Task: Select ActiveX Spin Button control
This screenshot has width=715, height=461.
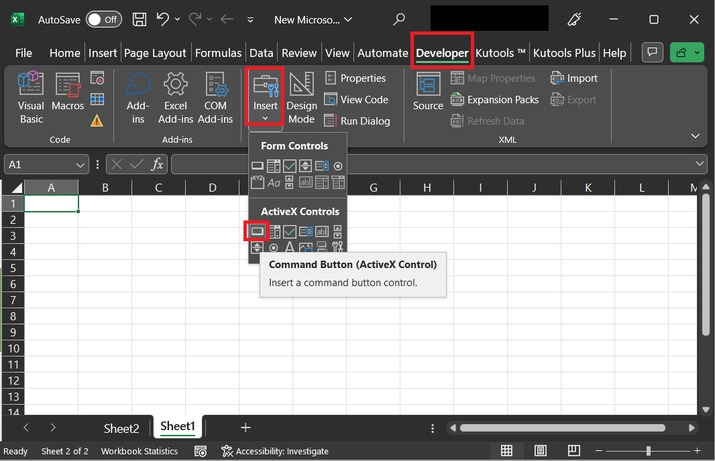Action: point(257,248)
